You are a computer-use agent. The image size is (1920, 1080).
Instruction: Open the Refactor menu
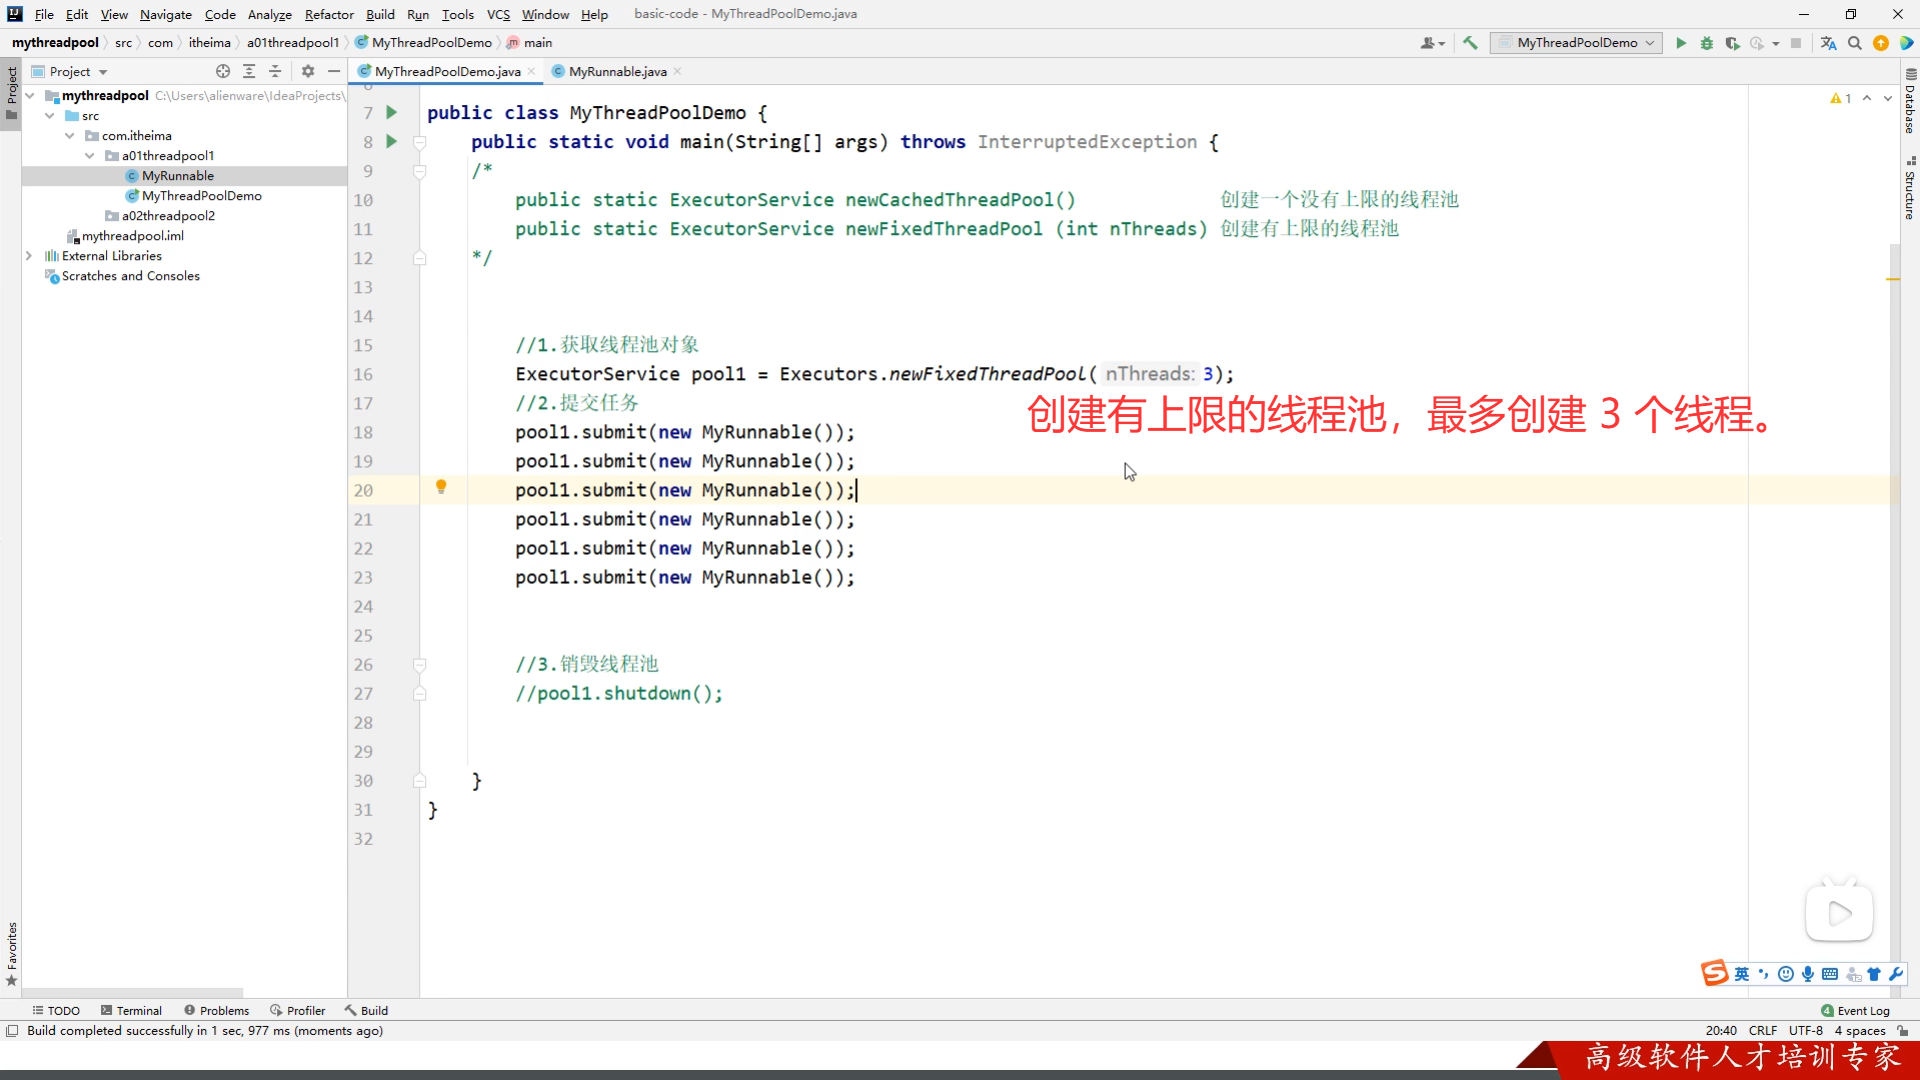(x=329, y=14)
